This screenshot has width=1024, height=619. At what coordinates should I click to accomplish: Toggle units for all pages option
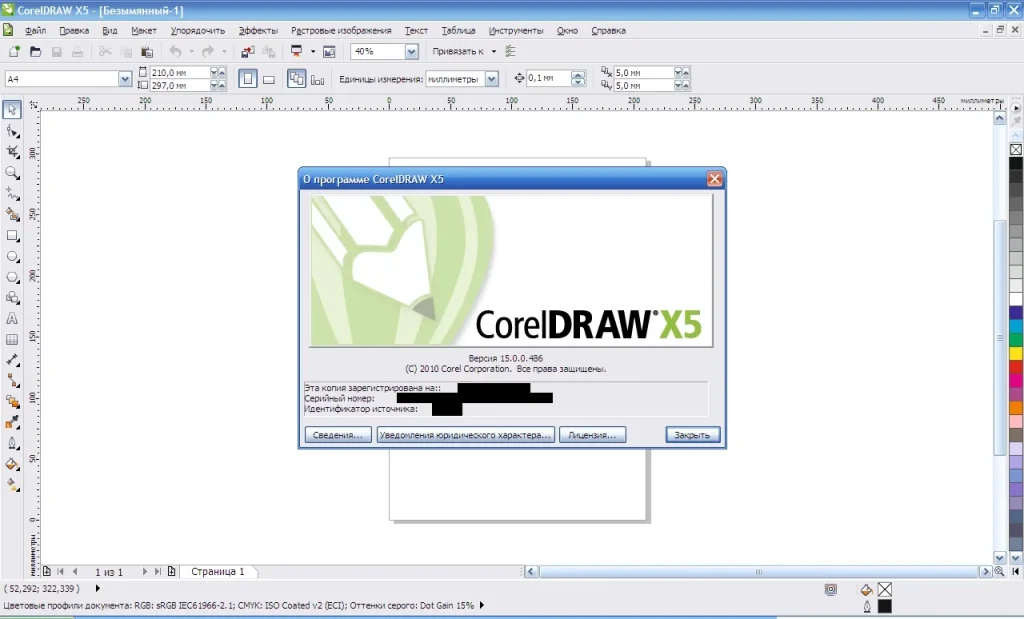(296, 77)
